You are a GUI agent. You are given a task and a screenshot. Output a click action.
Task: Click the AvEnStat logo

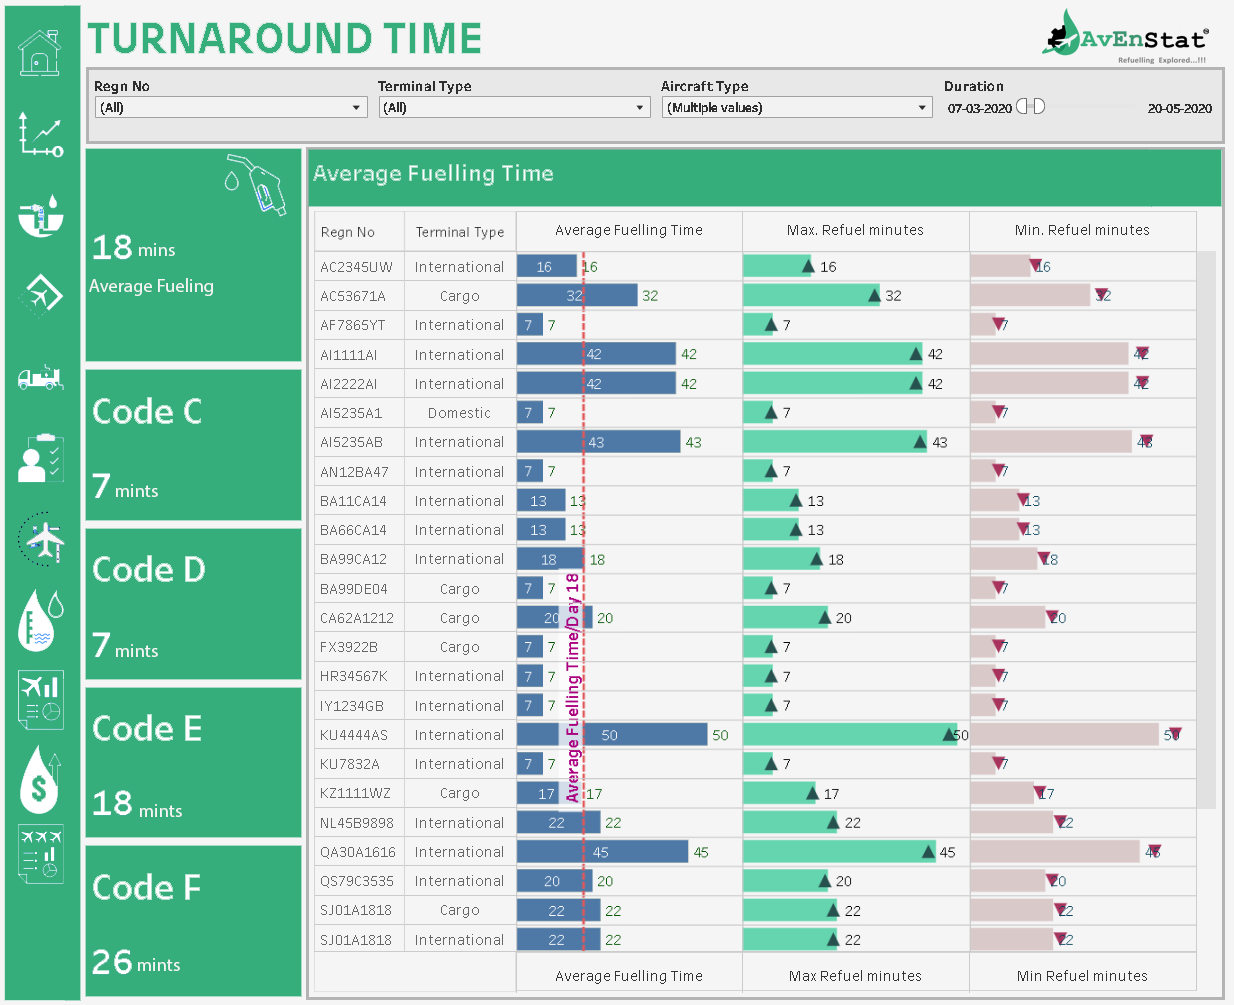pyautogui.click(x=1126, y=38)
